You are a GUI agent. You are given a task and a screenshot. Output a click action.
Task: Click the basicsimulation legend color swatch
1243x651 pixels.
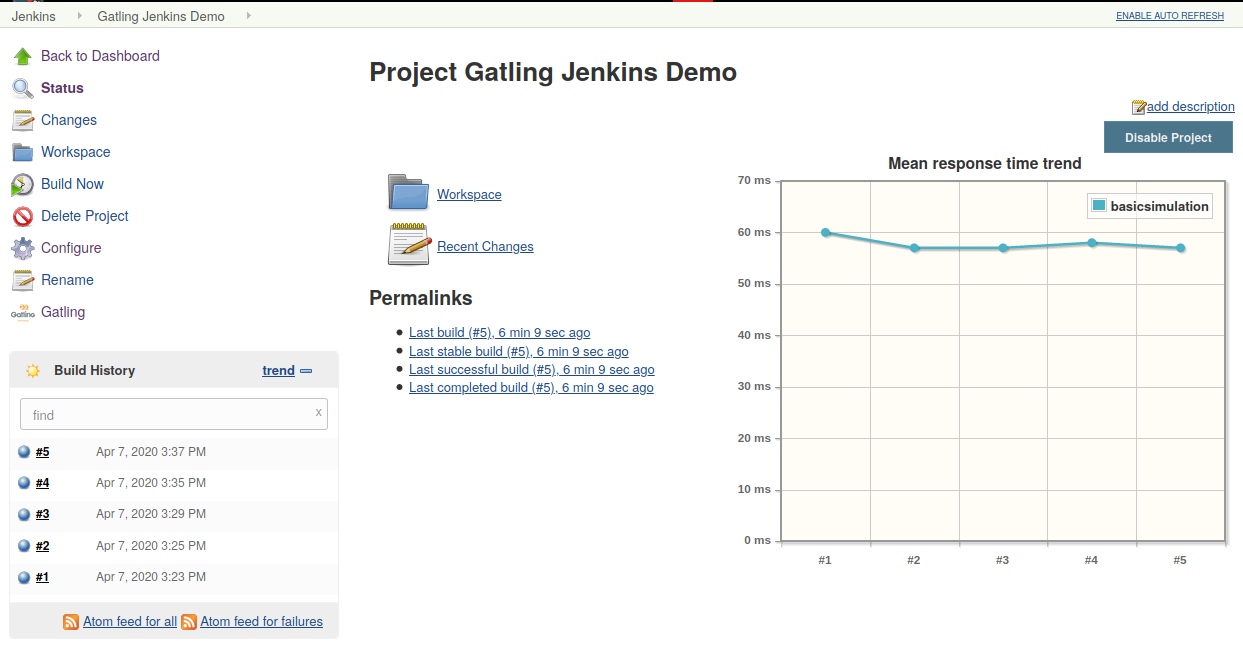(x=1099, y=206)
